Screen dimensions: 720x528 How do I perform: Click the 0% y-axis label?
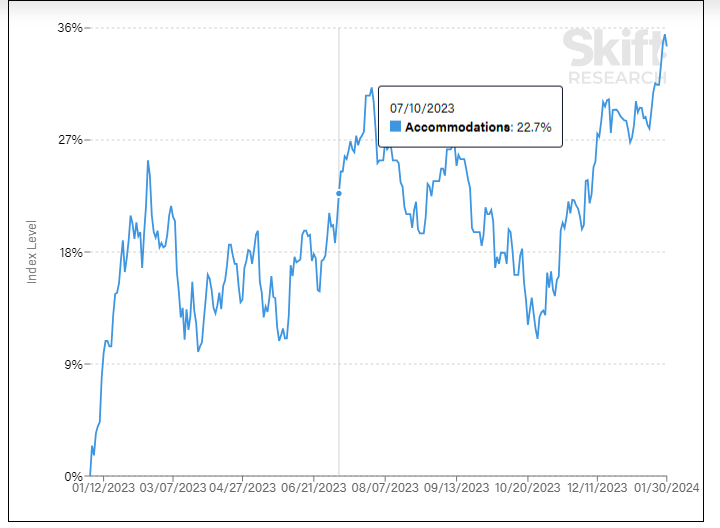pos(72,477)
